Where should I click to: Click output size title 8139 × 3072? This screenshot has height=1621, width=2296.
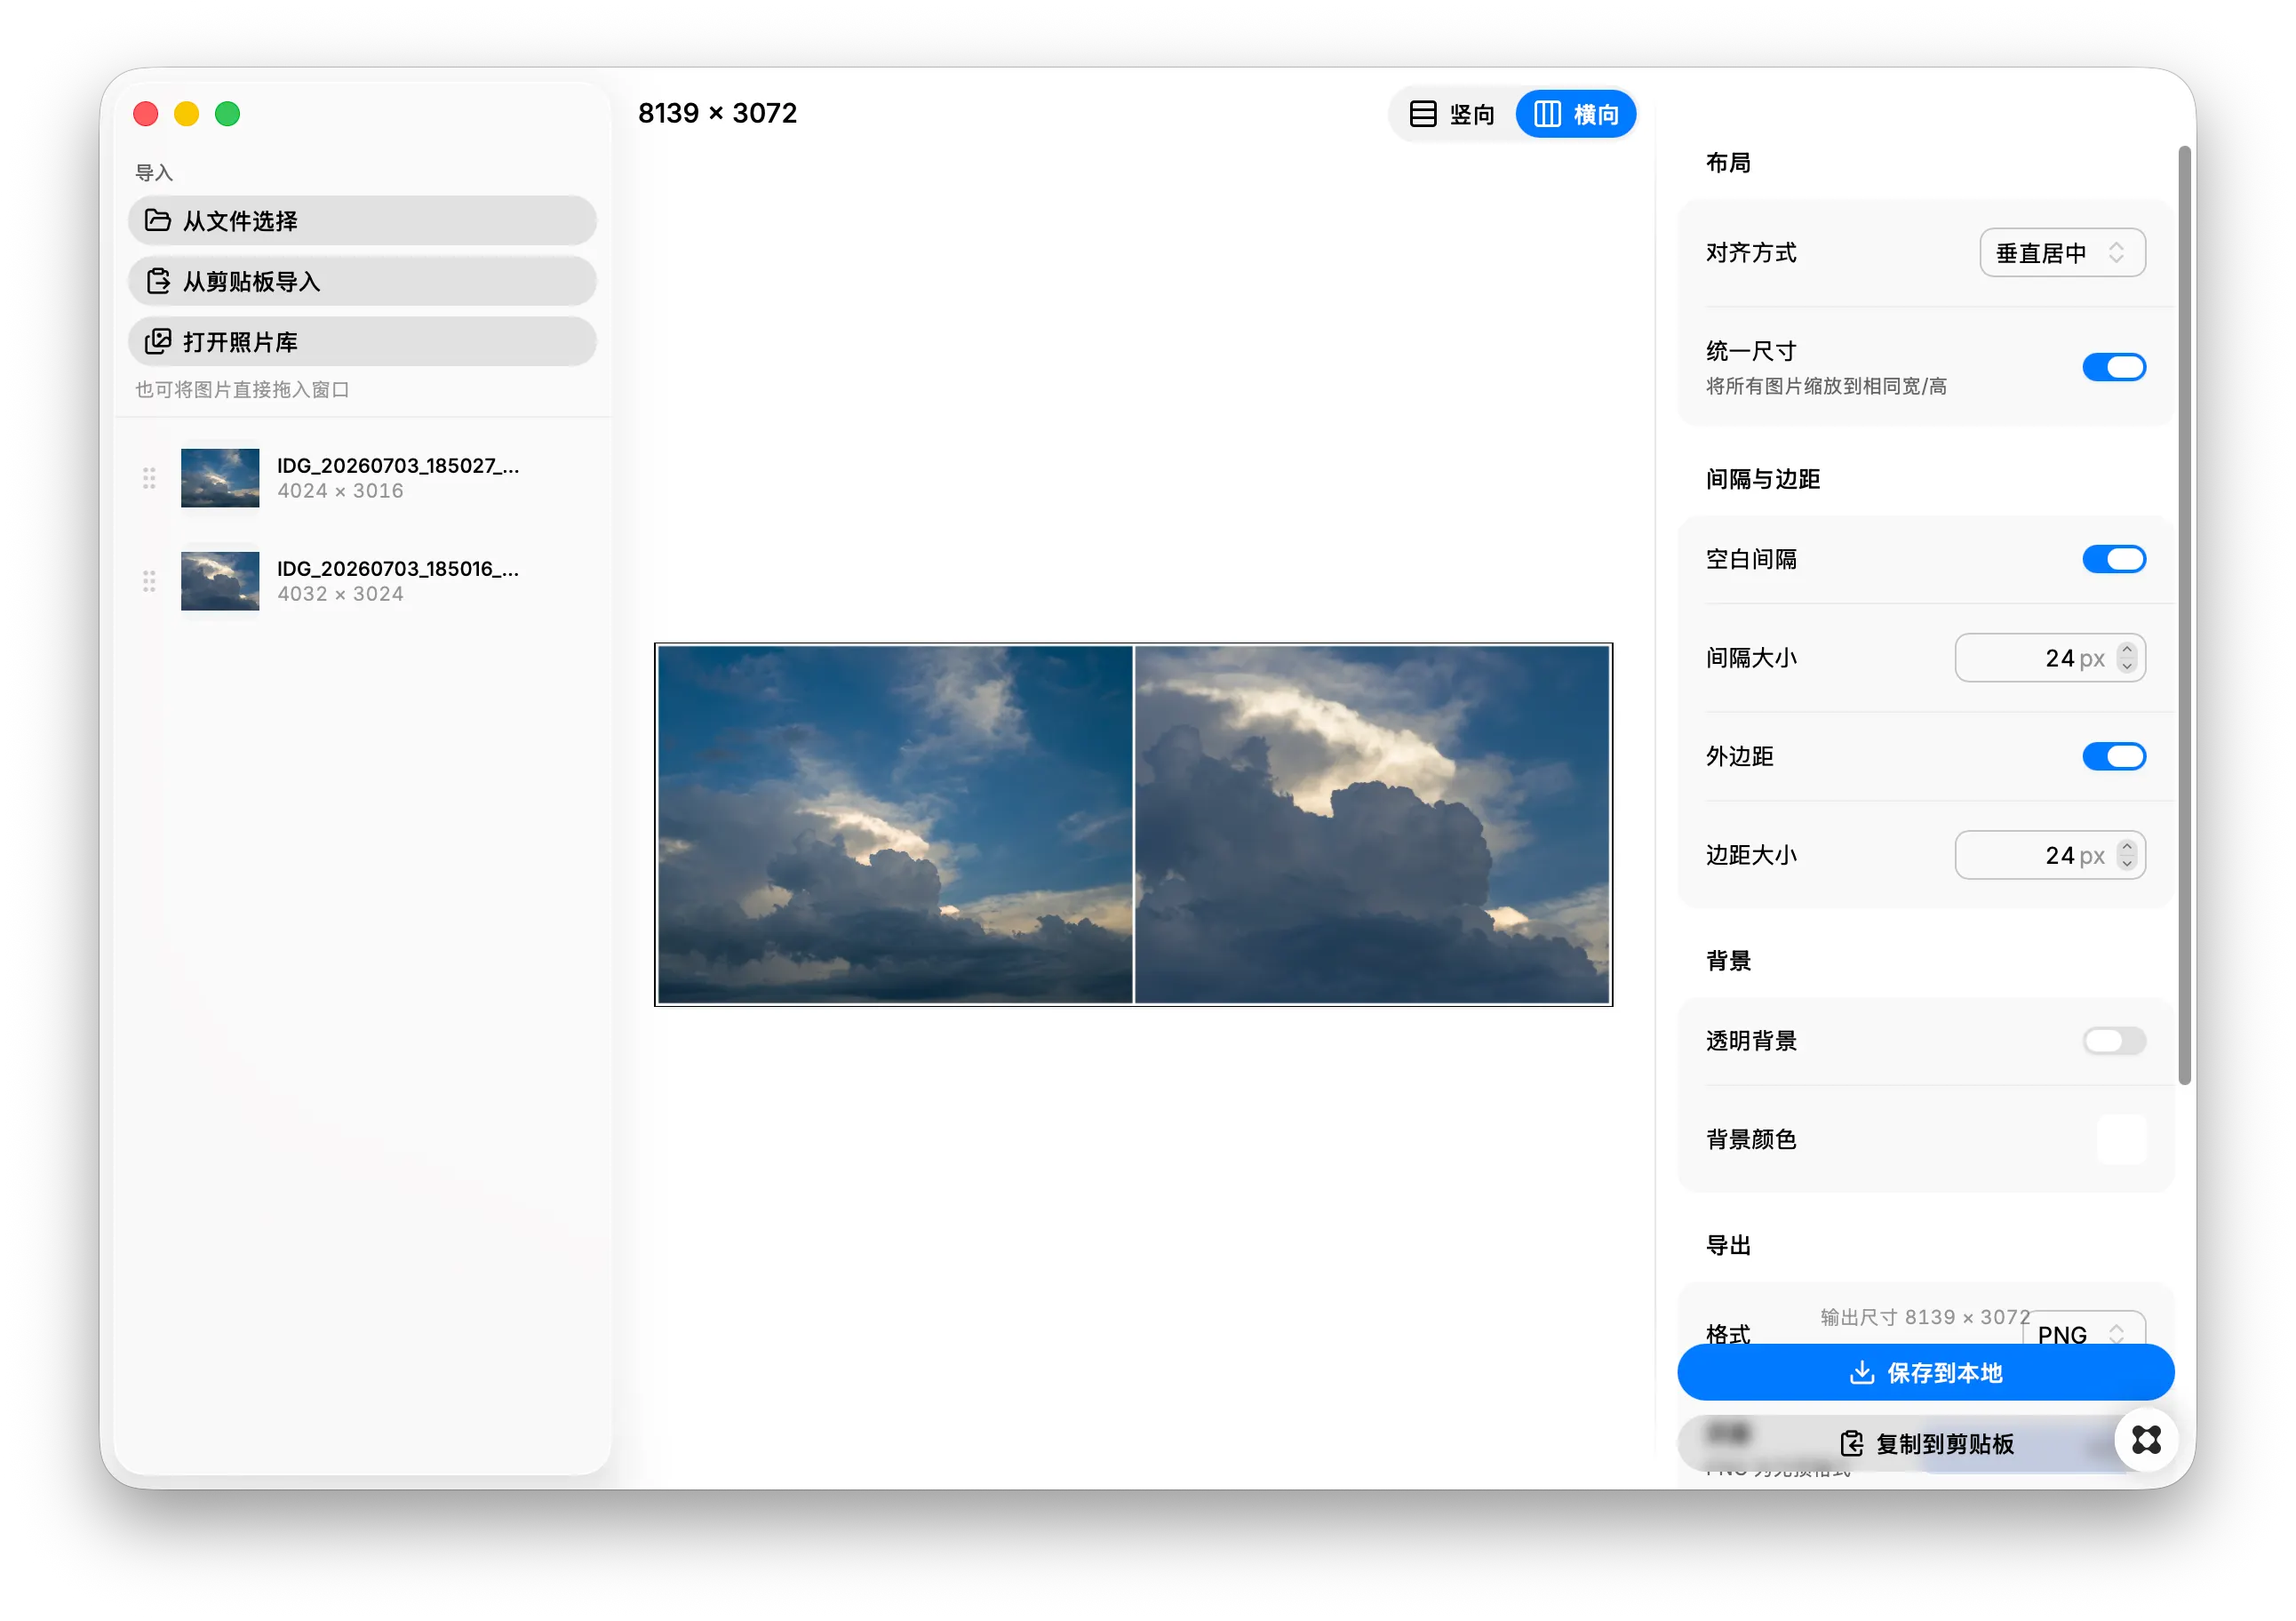point(717,113)
